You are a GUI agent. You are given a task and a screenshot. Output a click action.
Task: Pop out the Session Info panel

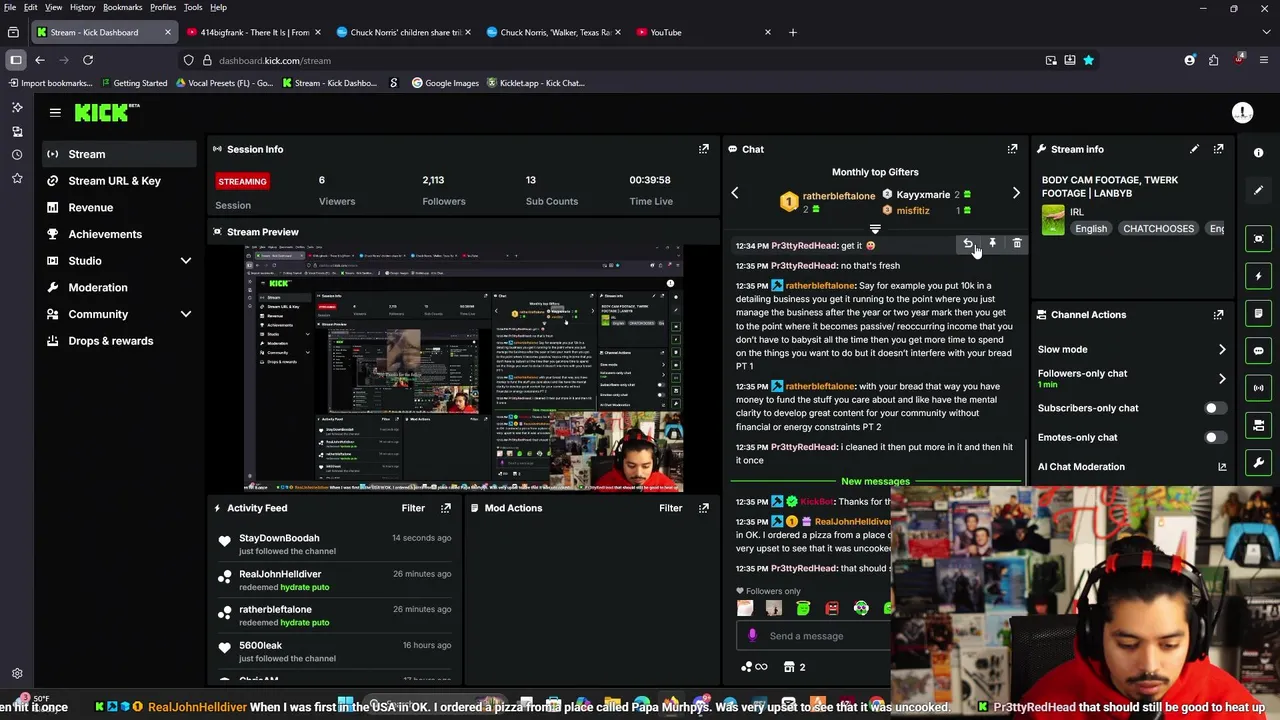pyautogui.click(x=704, y=149)
